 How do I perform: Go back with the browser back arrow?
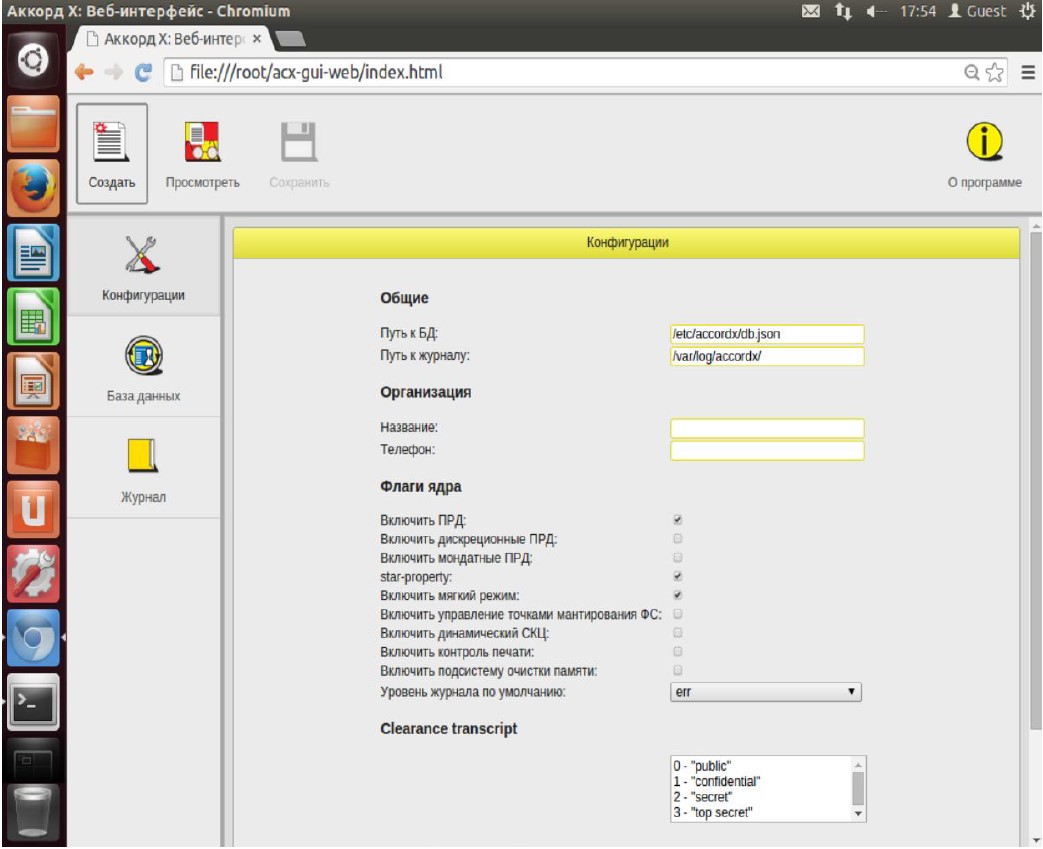[x=84, y=72]
